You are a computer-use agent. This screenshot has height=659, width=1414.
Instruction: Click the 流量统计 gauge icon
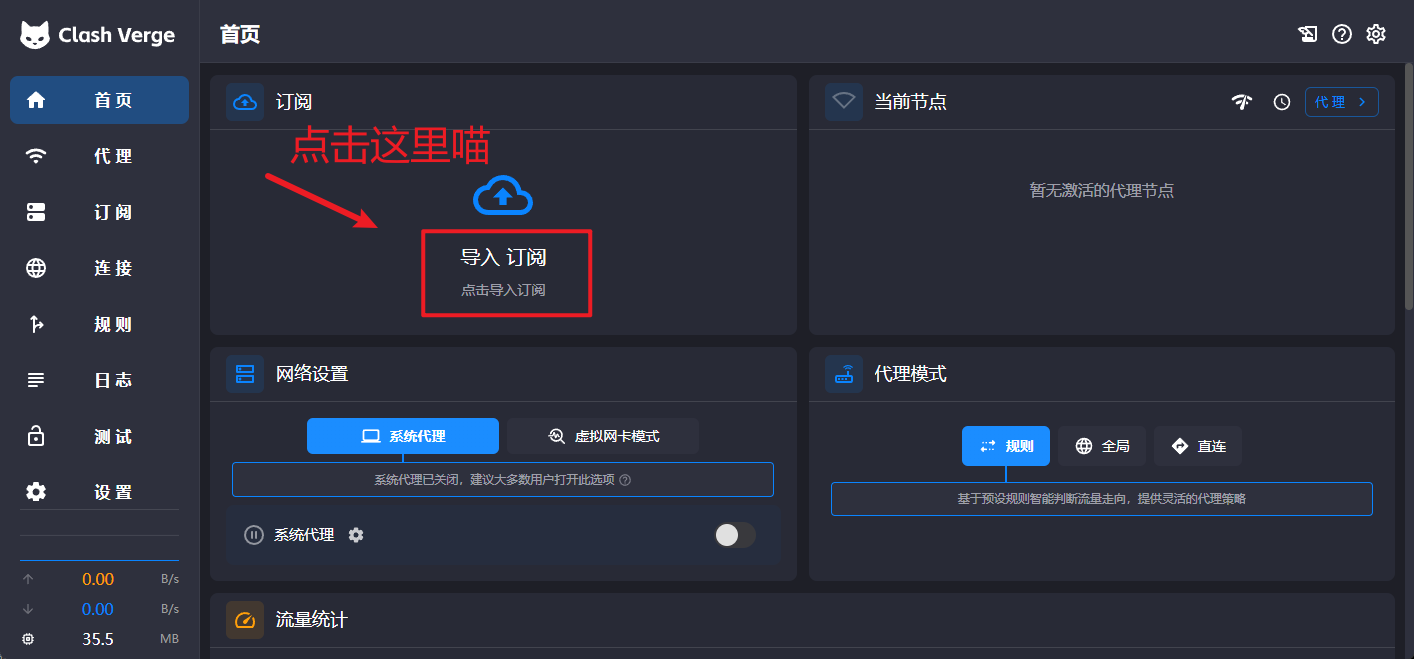245,620
